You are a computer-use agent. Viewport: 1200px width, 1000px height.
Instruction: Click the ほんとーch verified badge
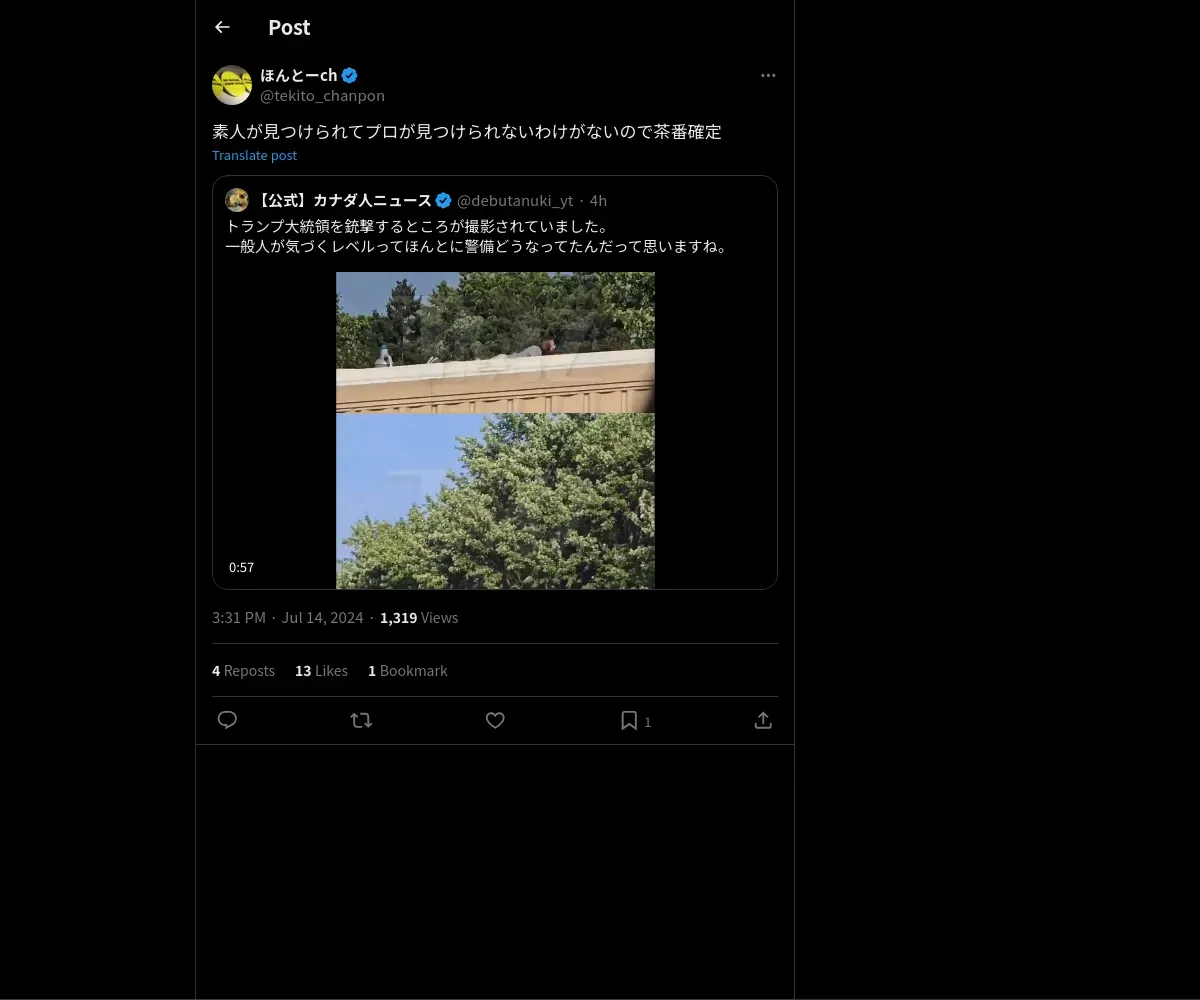point(350,75)
